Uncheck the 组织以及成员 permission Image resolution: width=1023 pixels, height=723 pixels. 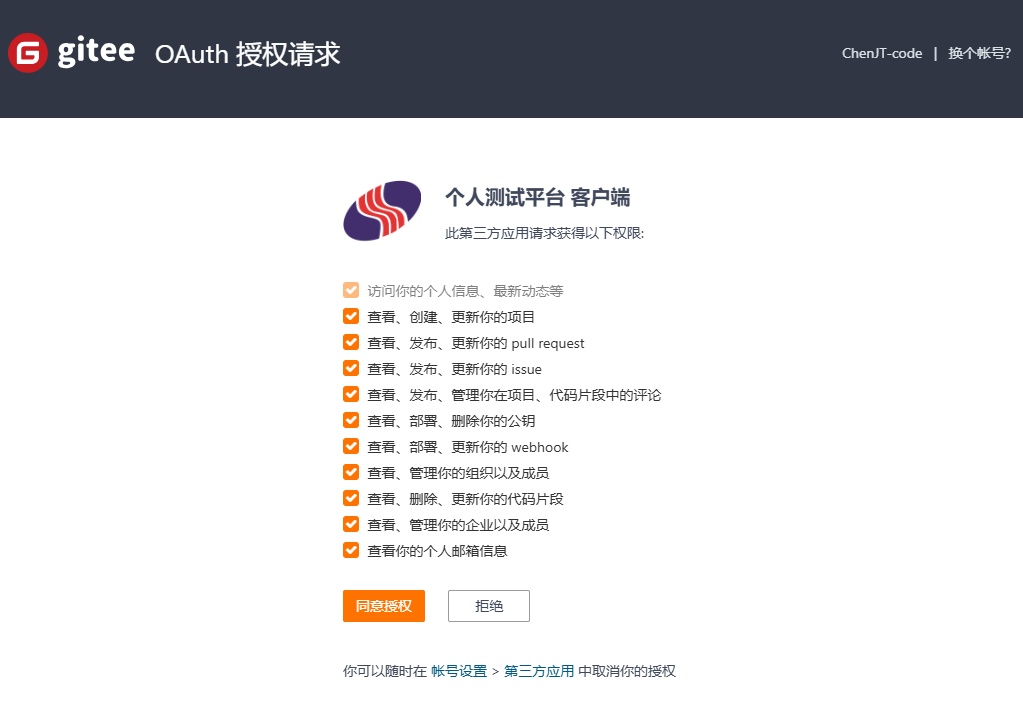tap(351, 471)
